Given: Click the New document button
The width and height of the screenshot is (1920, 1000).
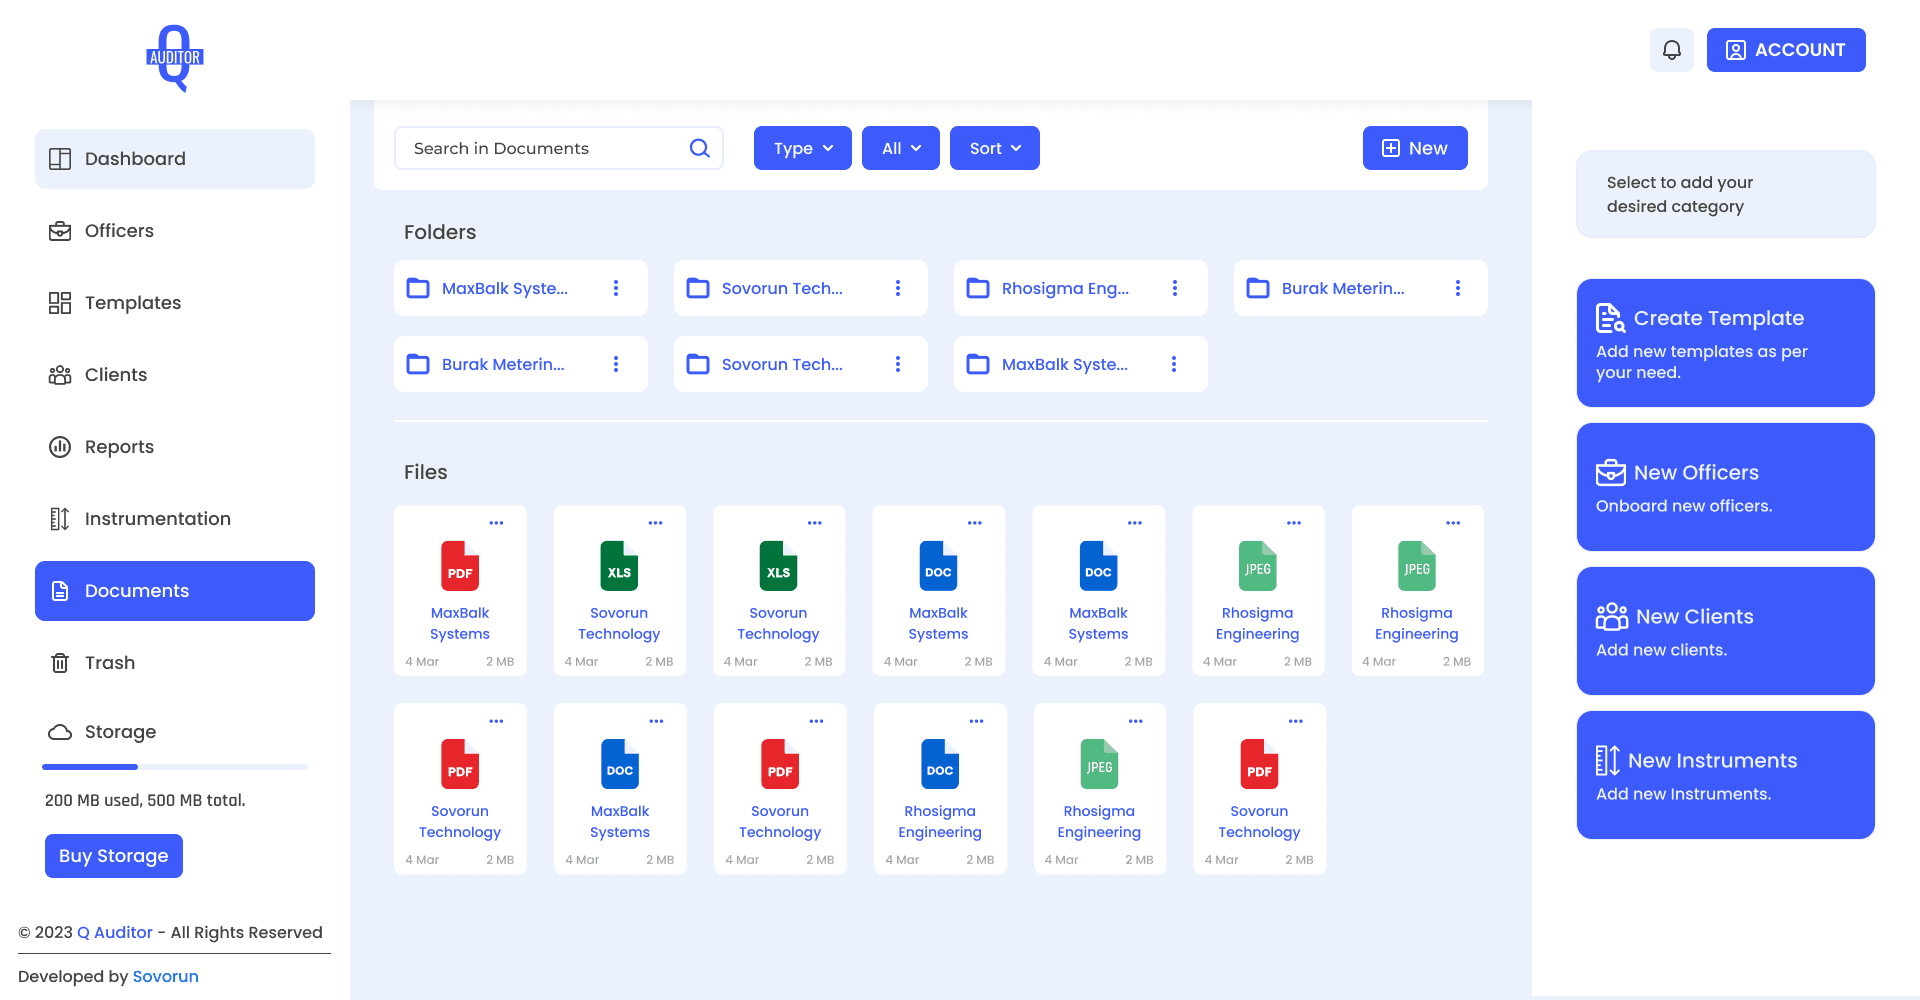Looking at the screenshot, I should click(x=1415, y=148).
